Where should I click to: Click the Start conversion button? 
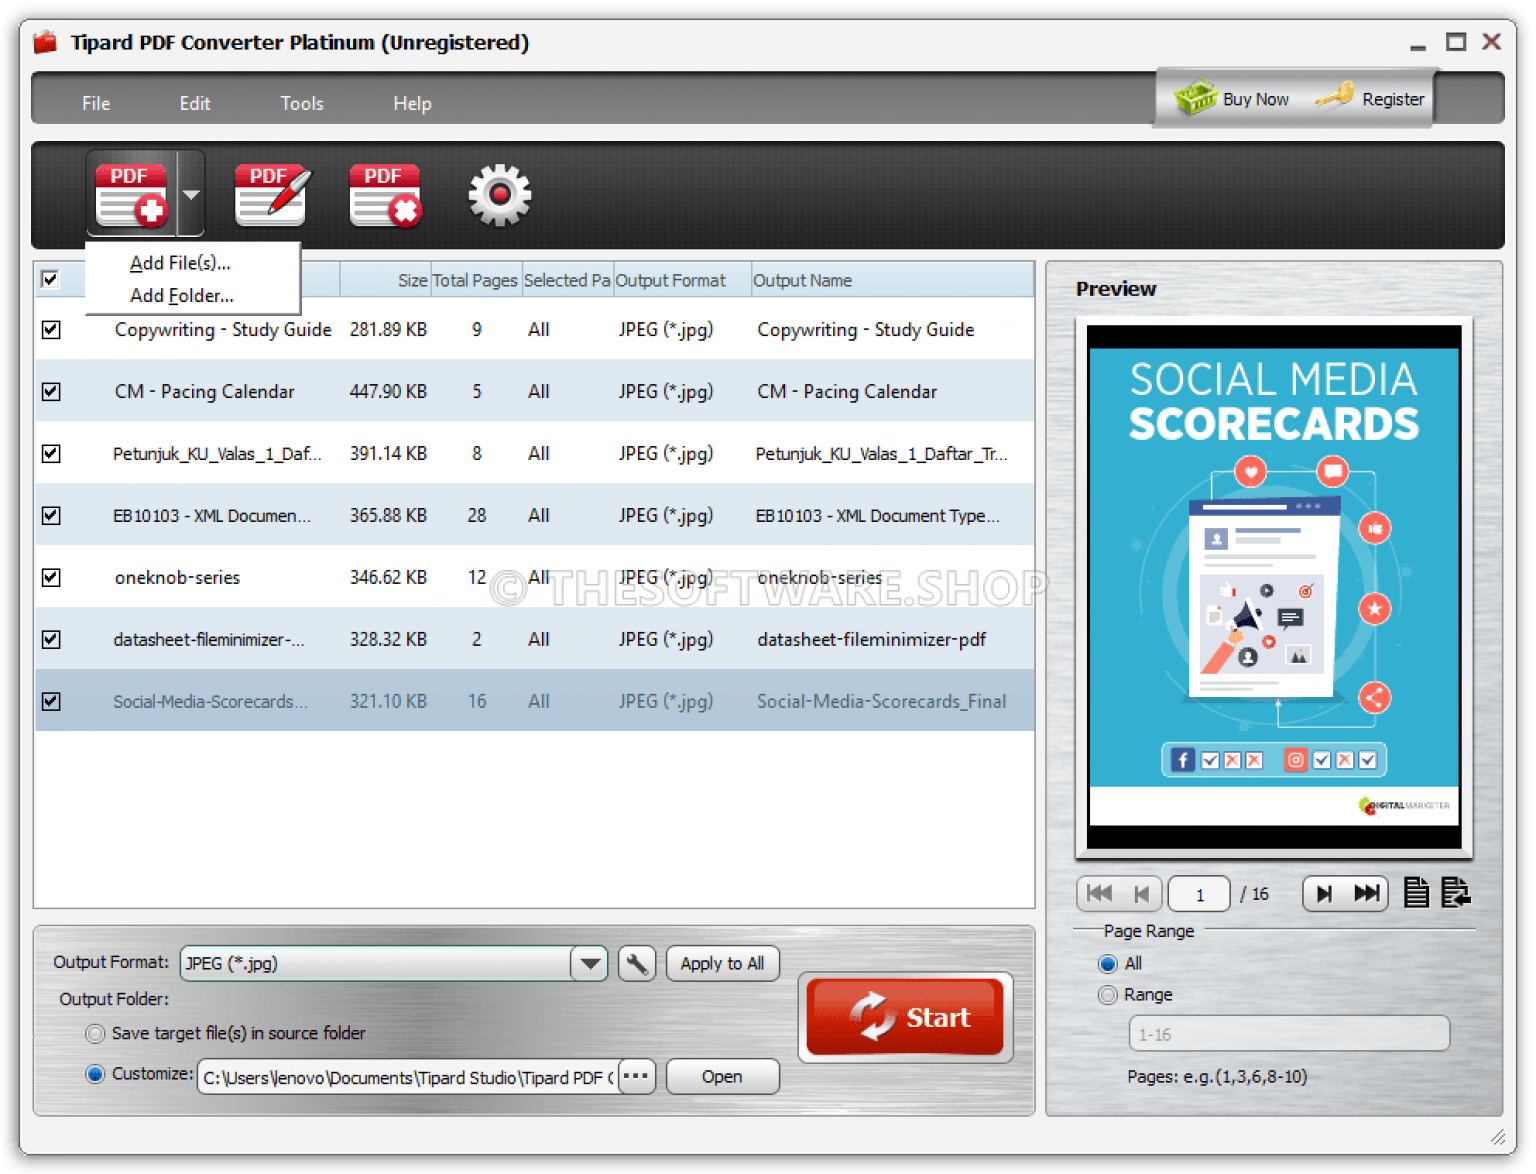(905, 1017)
